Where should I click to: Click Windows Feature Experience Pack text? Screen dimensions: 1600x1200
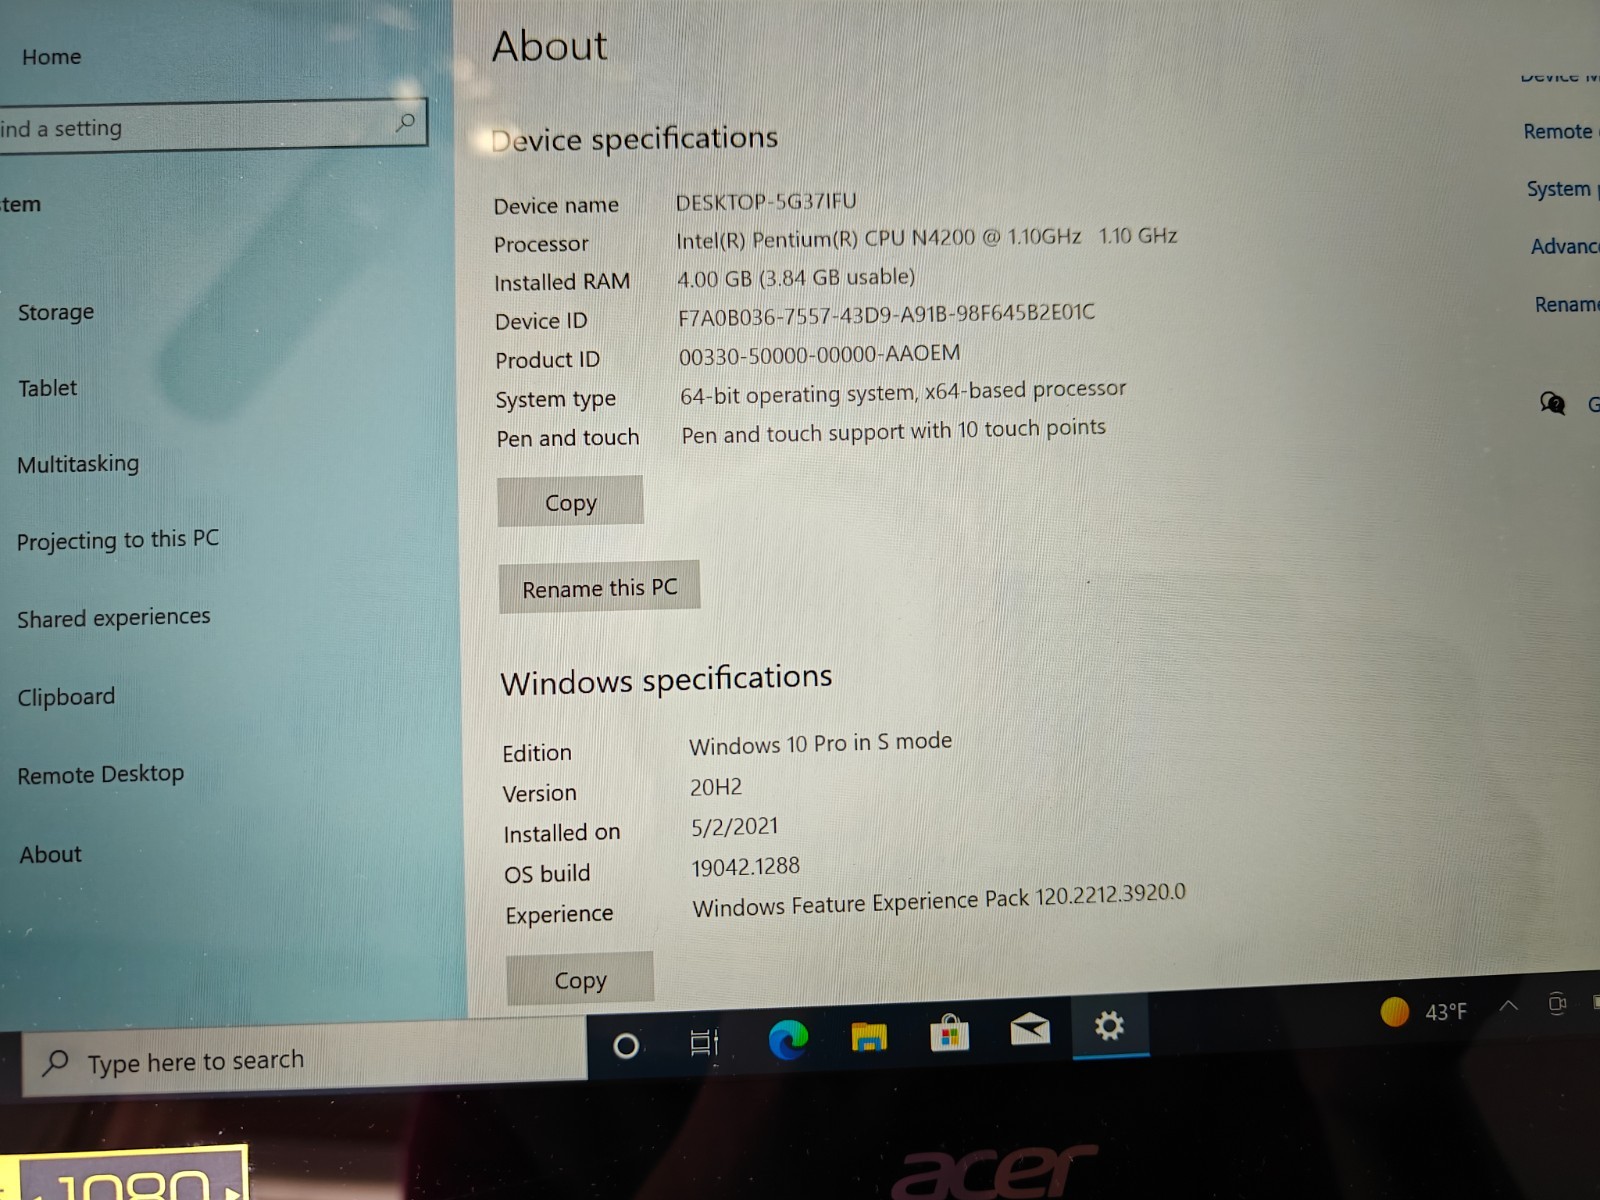click(x=939, y=900)
